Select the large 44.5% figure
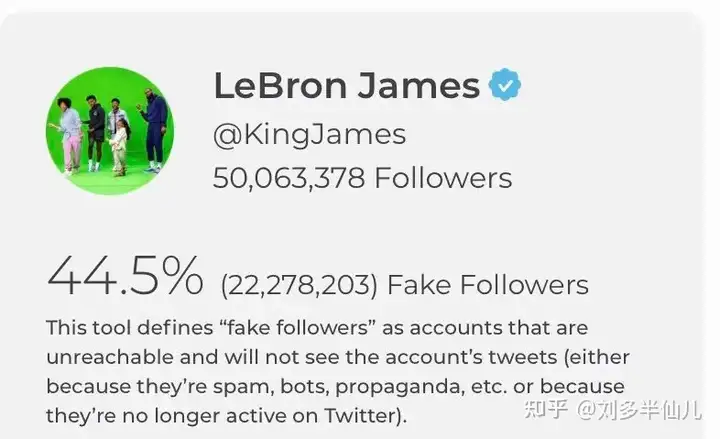This screenshot has height=439, width=720. [x=125, y=276]
